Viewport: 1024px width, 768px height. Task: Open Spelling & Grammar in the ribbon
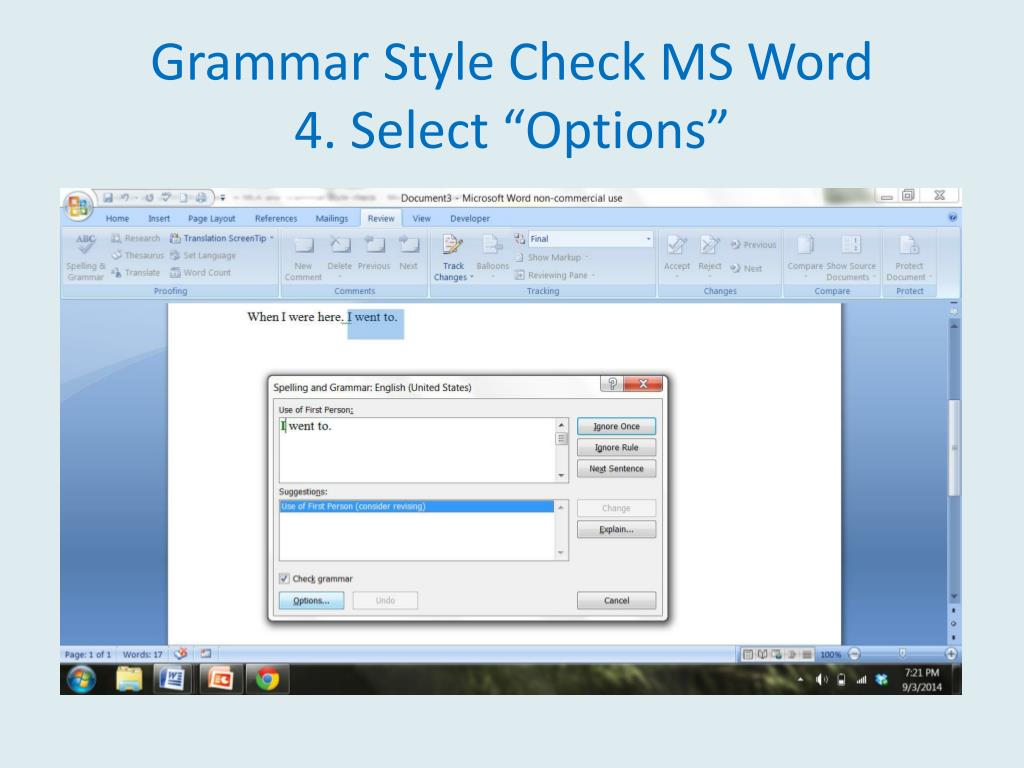tap(85, 257)
